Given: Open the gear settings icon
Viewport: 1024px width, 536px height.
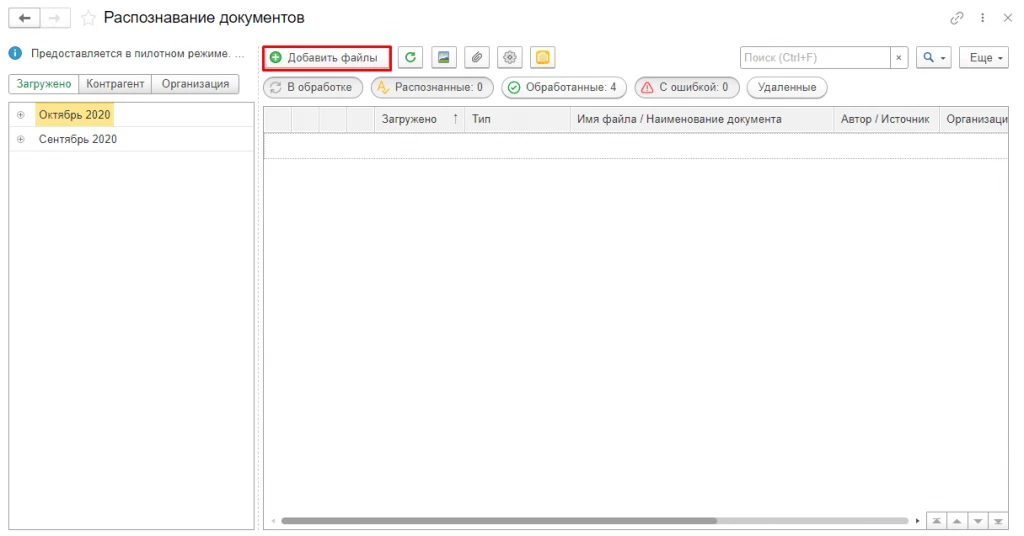Looking at the screenshot, I should point(509,57).
